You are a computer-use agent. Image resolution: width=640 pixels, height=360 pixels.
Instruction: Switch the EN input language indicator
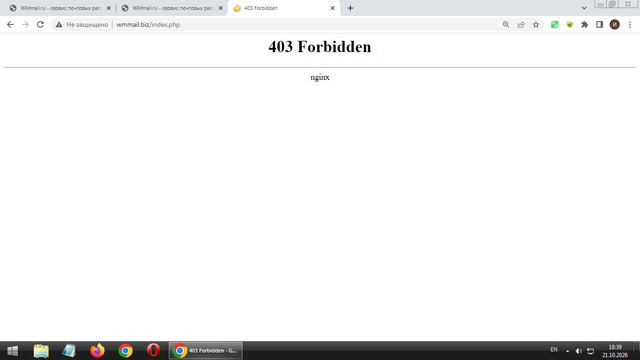(x=554, y=350)
